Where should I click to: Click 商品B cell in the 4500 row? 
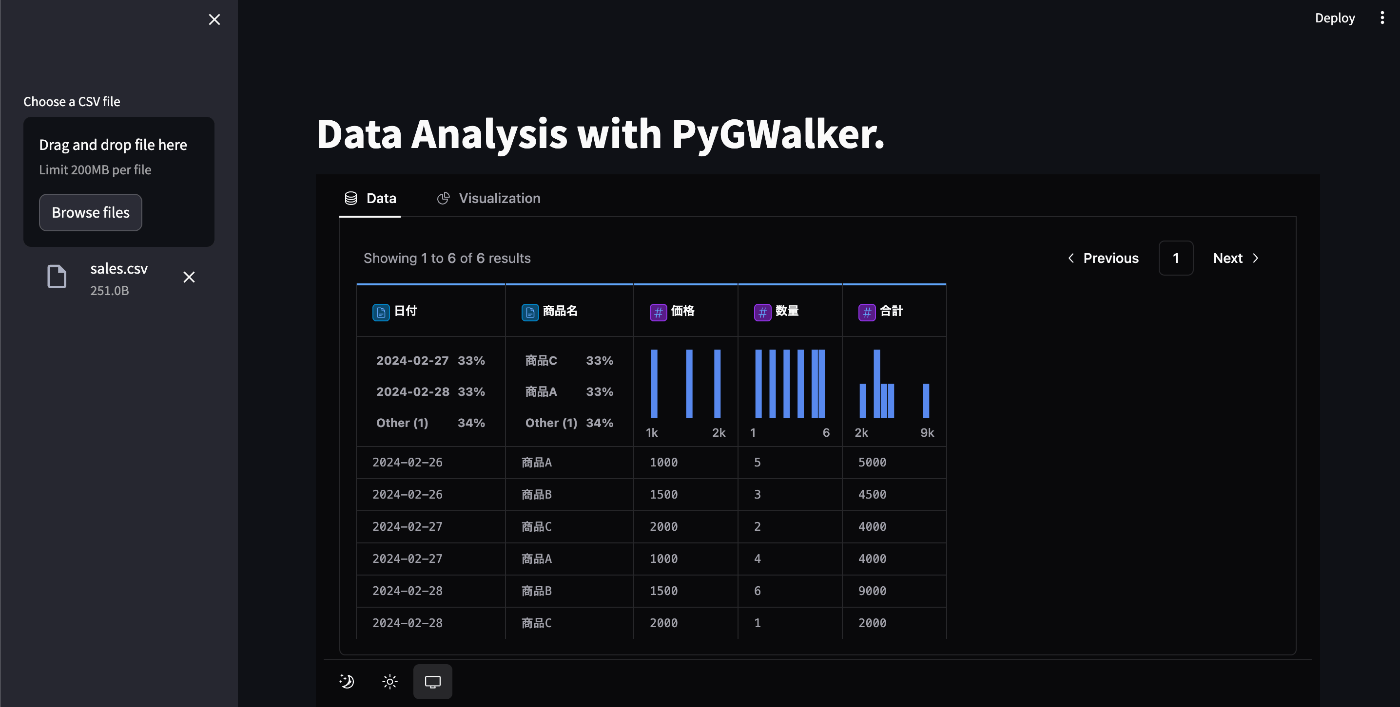pos(570,495)
